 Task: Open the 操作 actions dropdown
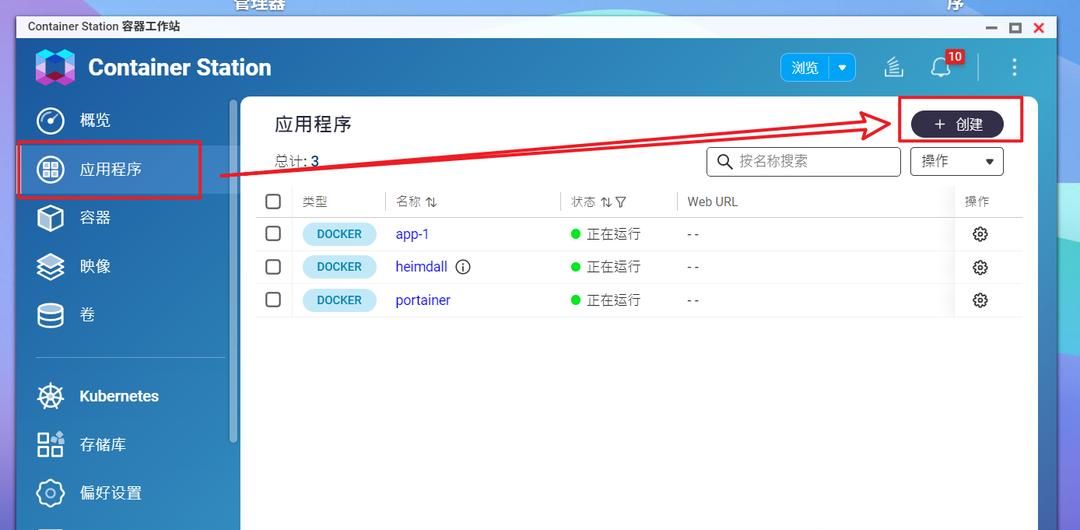tap(957, 161)
